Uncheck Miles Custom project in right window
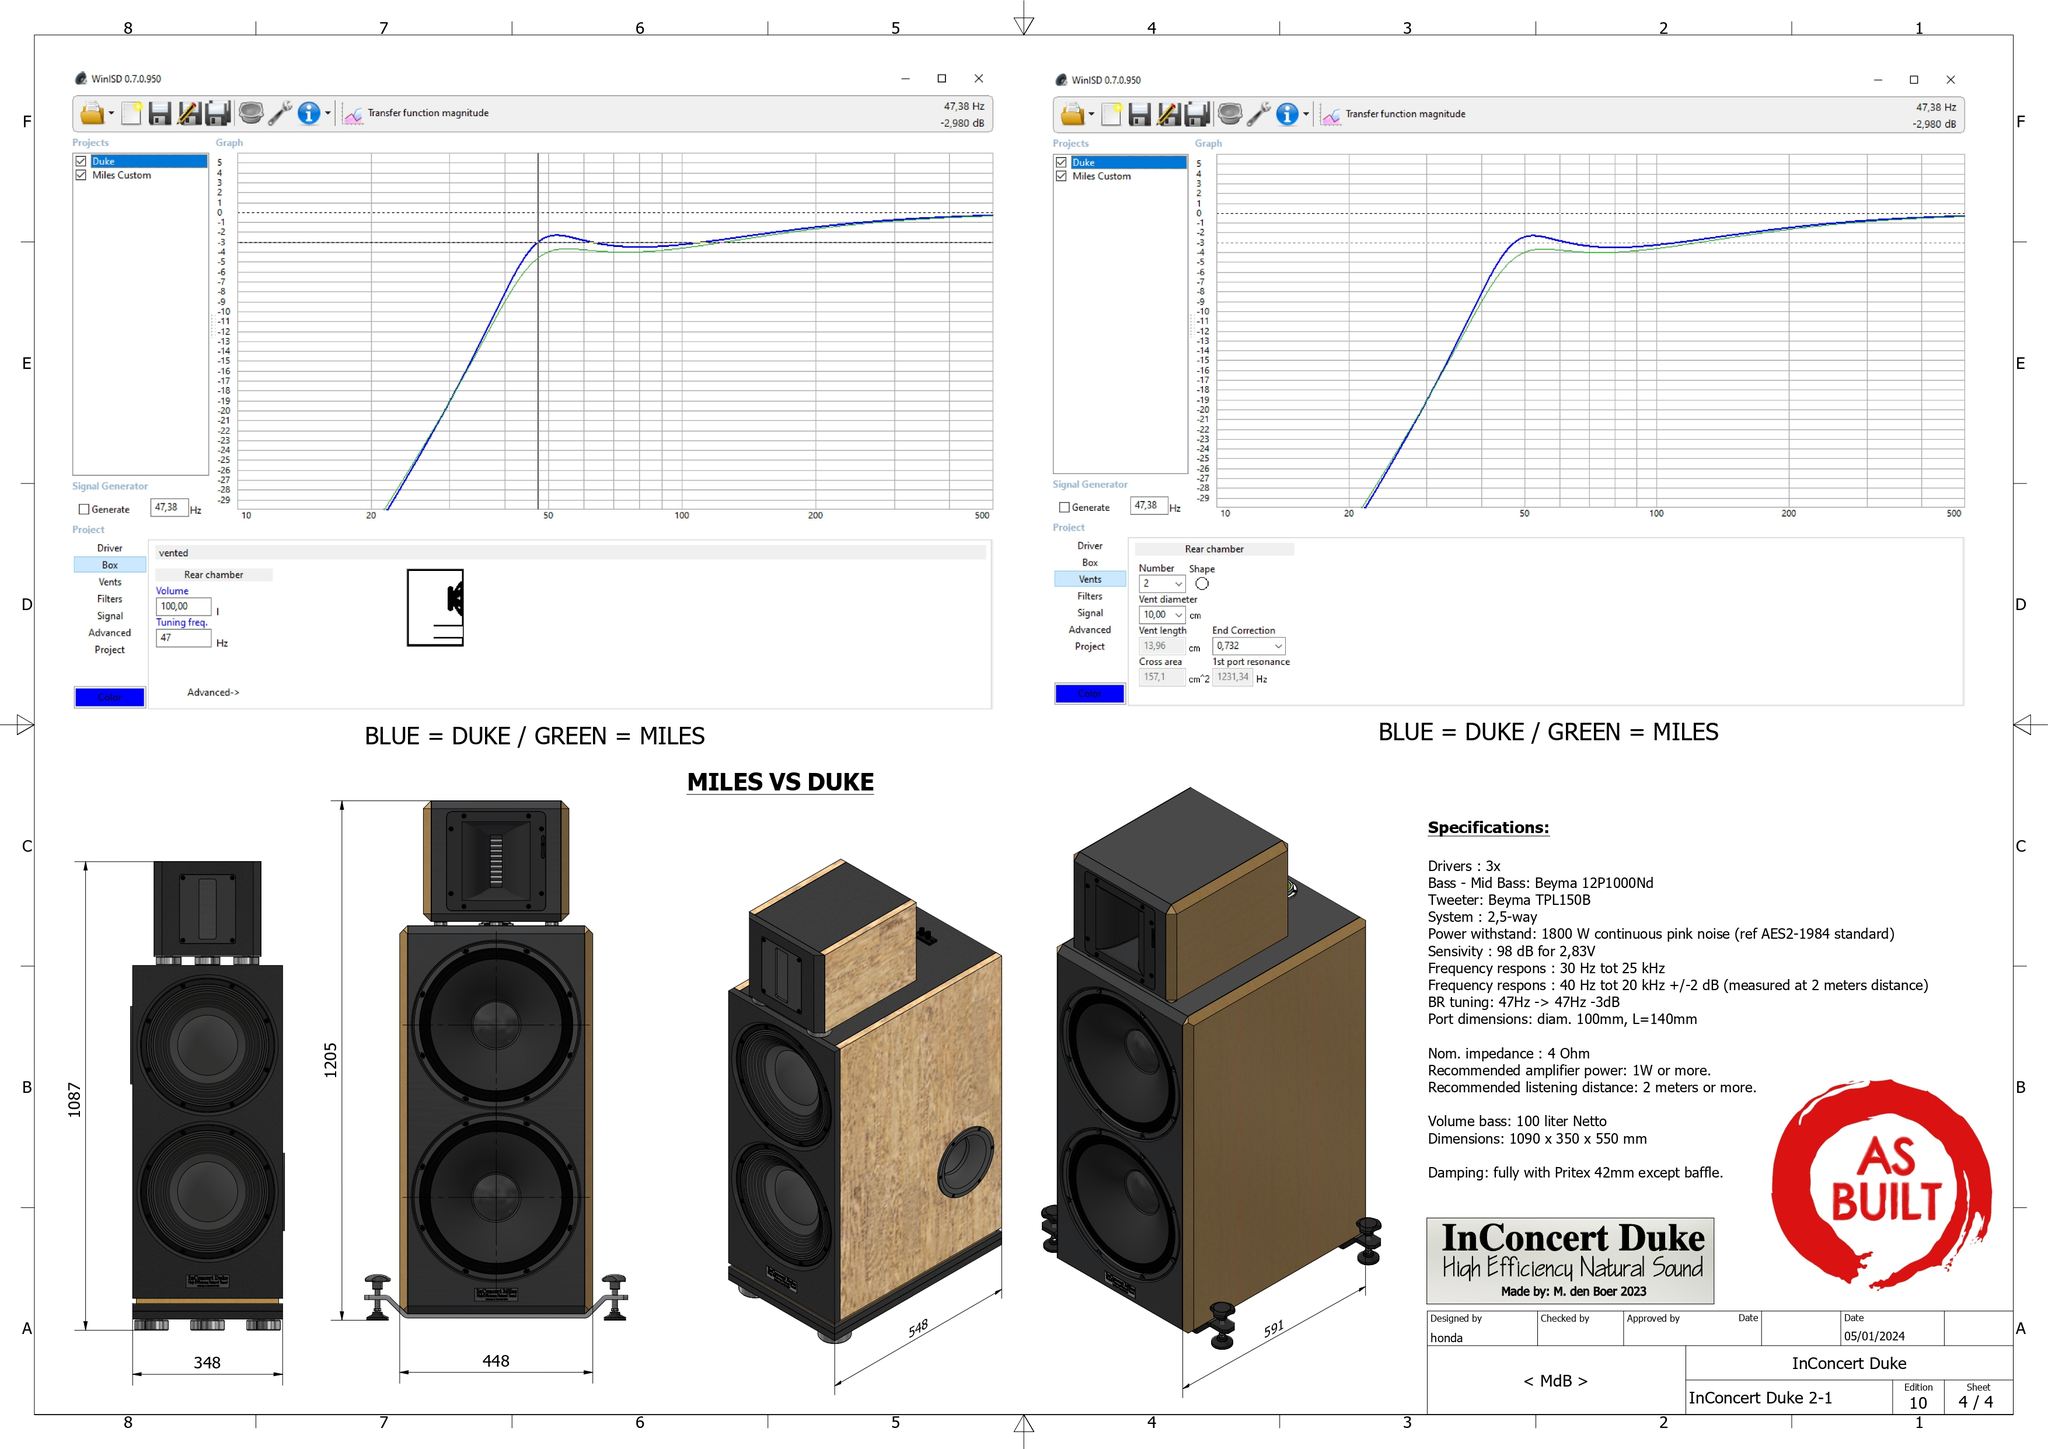2048x1449 pixels. click(x=1061, y=176)
